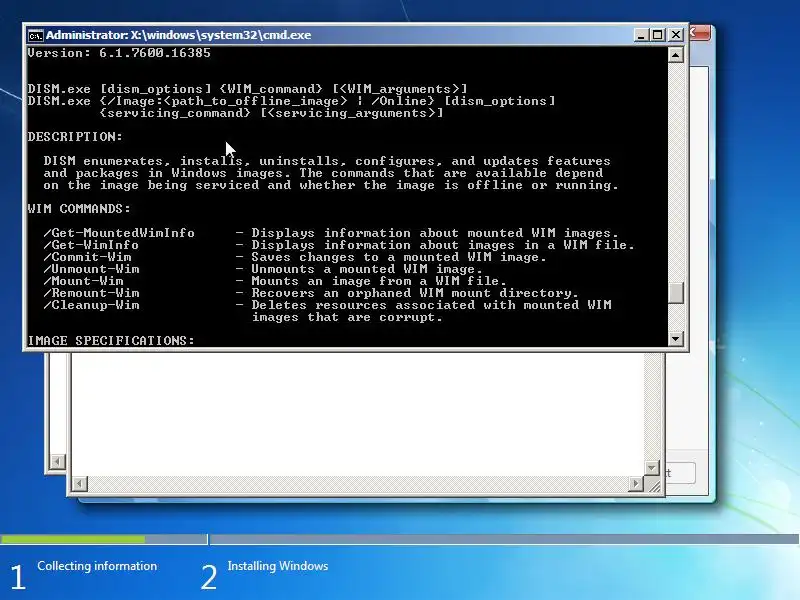Click the /Unmount-Wim command text

pyautogui.click(x=91, y=269)
